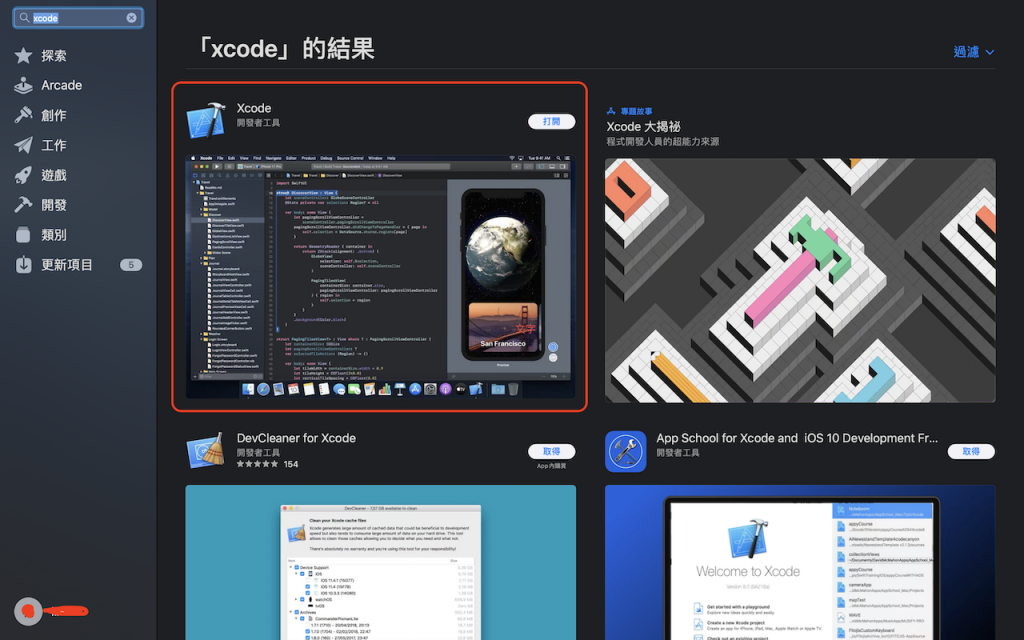Click the hammer icon for 開發
Viewport: 1024px width, 640px height.
pos(24,205)
